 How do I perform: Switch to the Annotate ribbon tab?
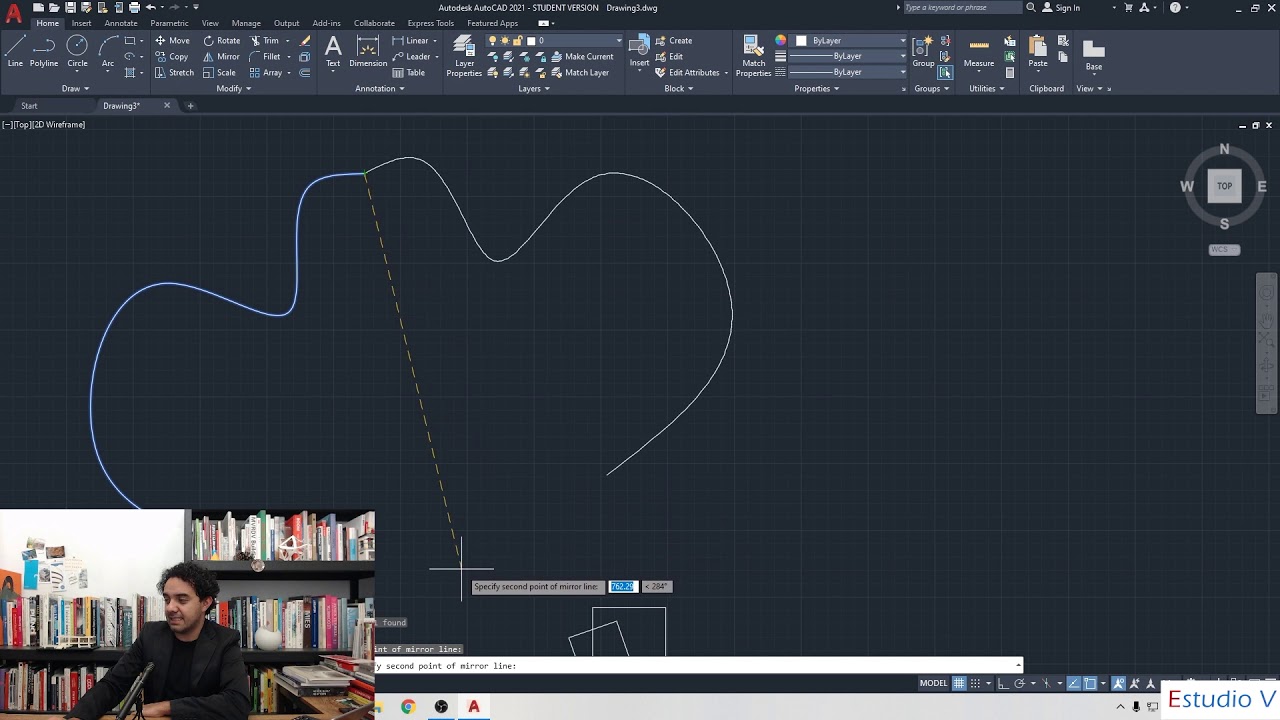[121, 23]
